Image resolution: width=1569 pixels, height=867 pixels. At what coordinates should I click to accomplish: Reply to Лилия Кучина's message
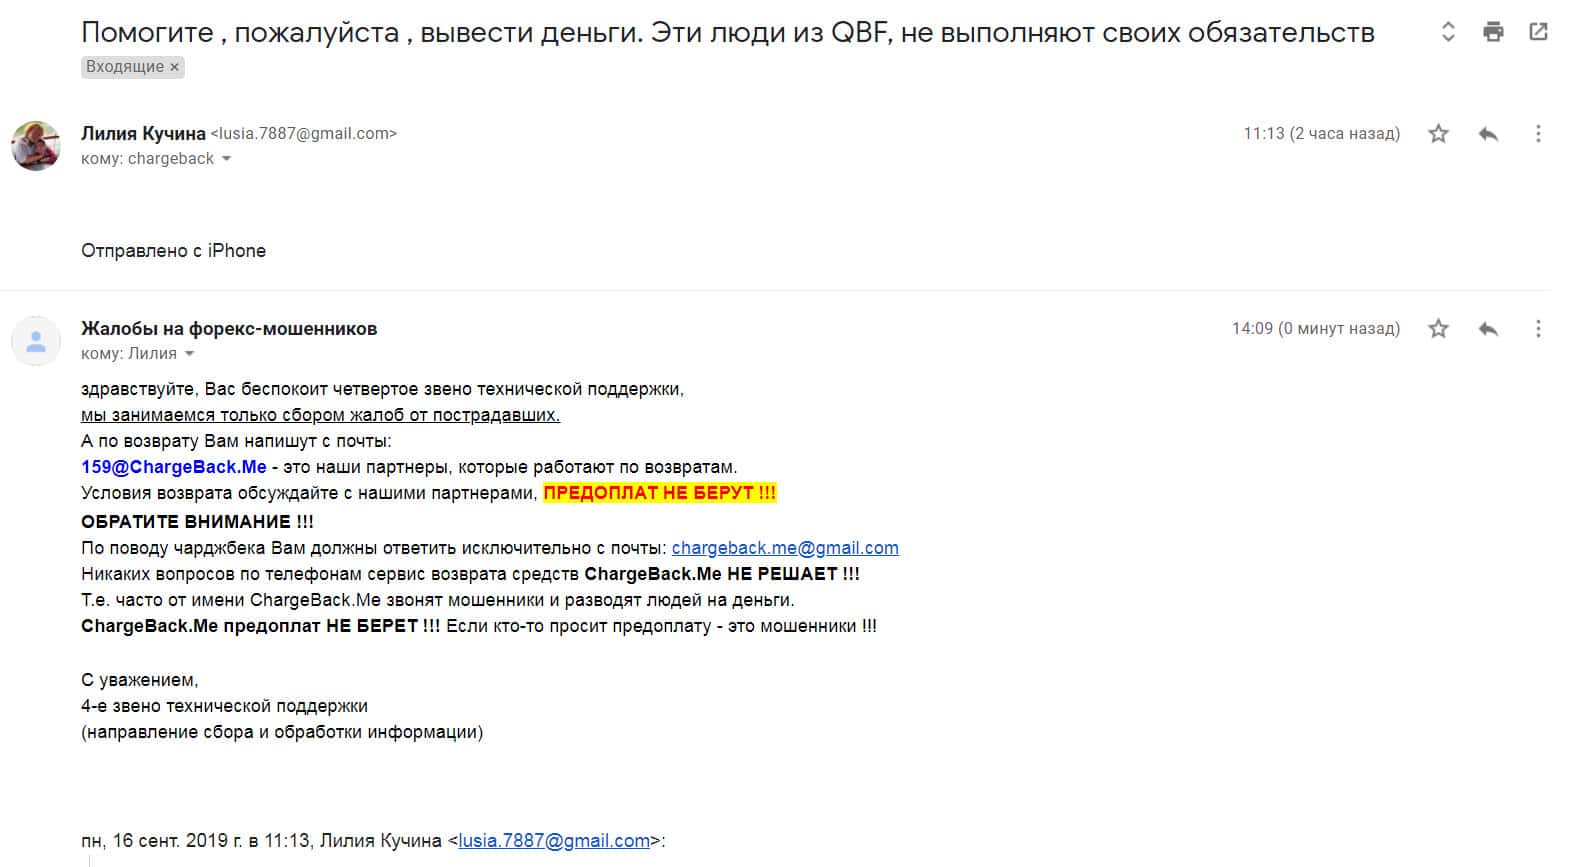(1488, 134)
